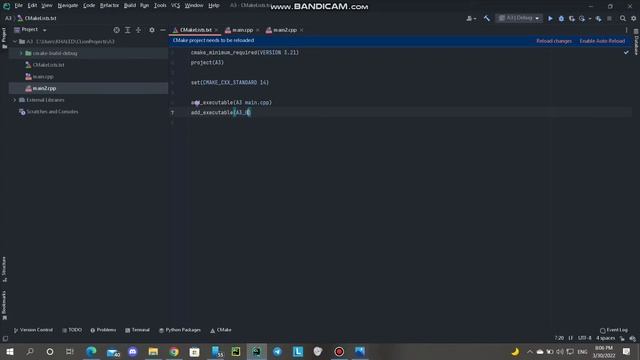Close the main2.cpp editor tab

tap(302, 30)
